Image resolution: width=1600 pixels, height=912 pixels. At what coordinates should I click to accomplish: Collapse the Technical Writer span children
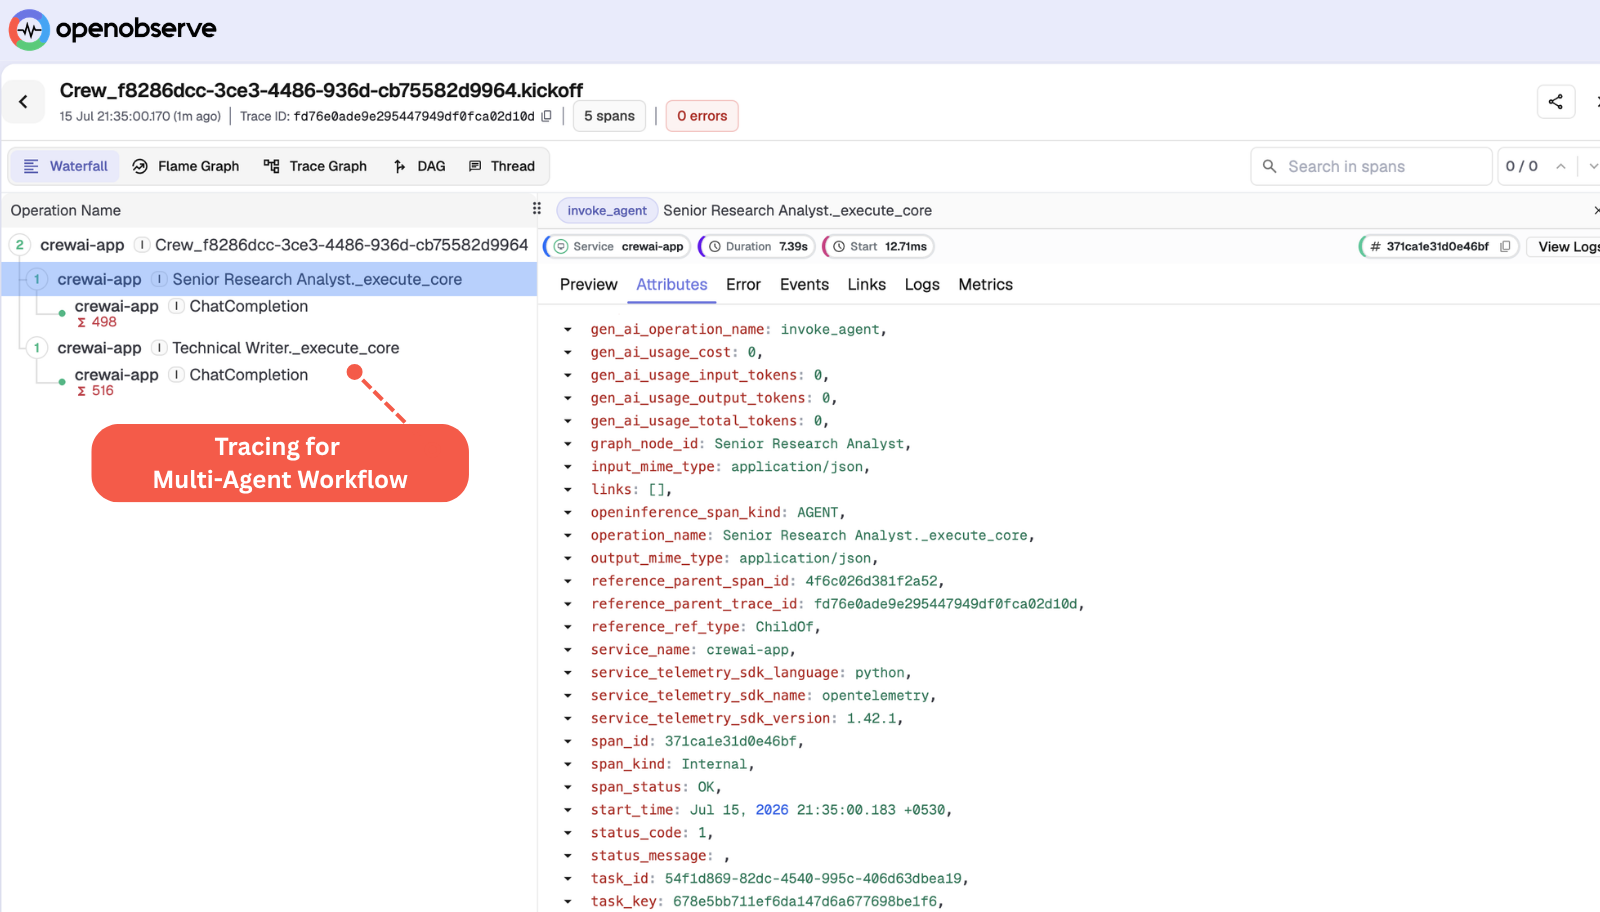(x=37, y=348)
